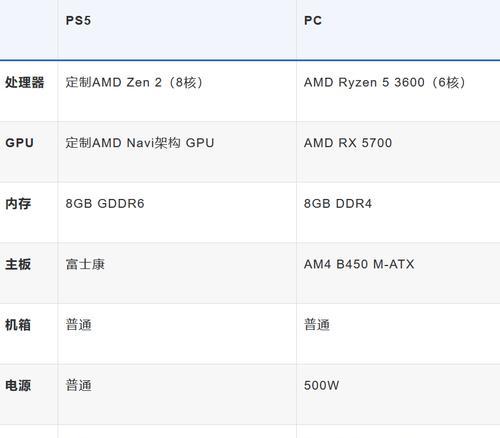Click the 电源 row label
This screenshot has height=438, width=500.
coord(18,386)
